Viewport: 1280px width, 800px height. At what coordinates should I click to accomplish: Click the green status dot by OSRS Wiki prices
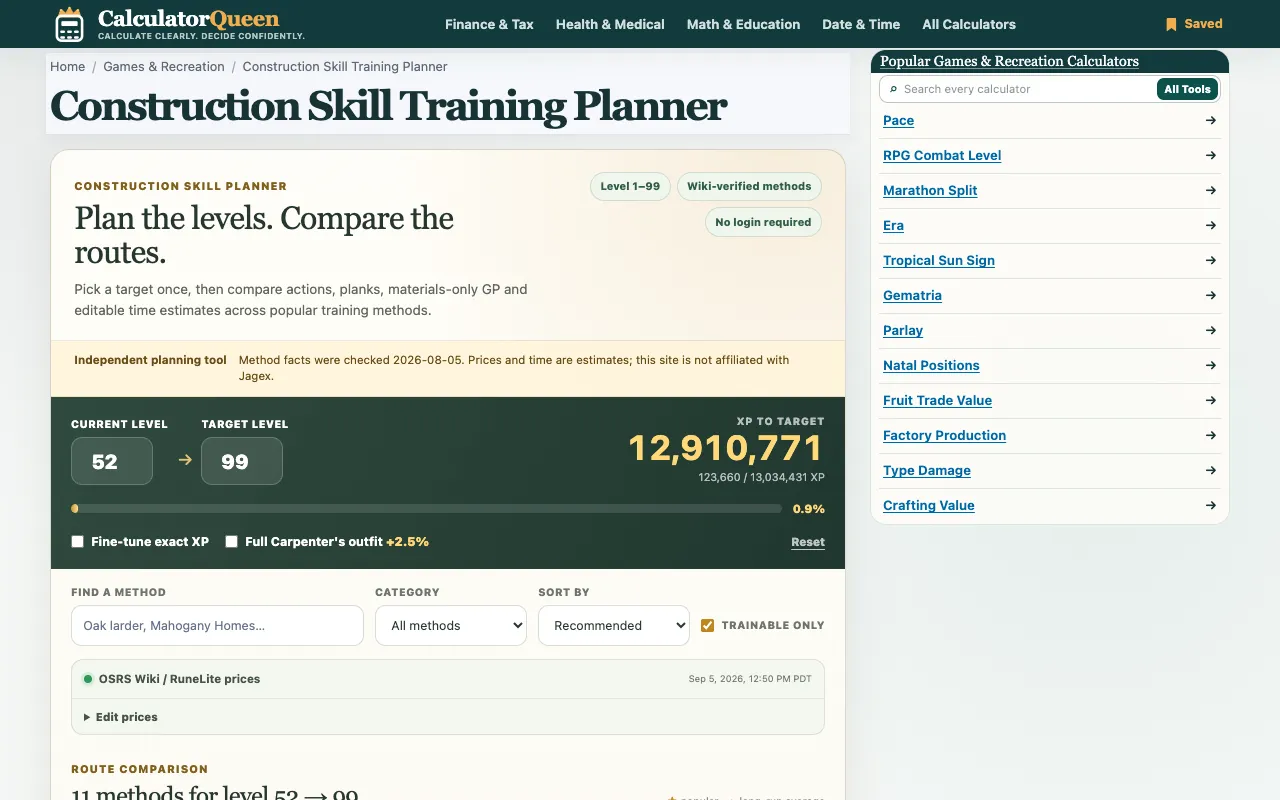point(88,679)
